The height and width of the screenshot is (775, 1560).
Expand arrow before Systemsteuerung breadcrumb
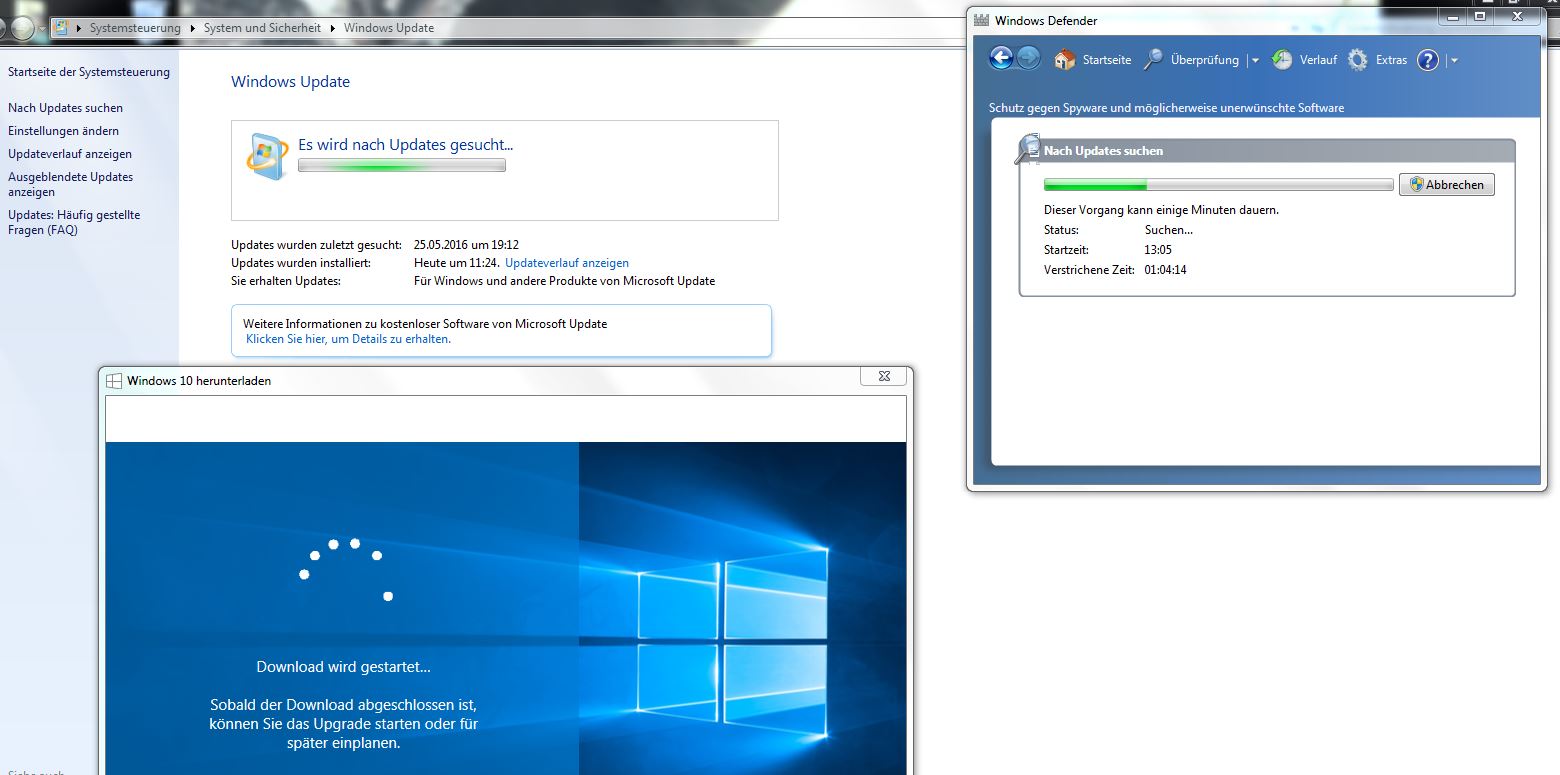79,28
